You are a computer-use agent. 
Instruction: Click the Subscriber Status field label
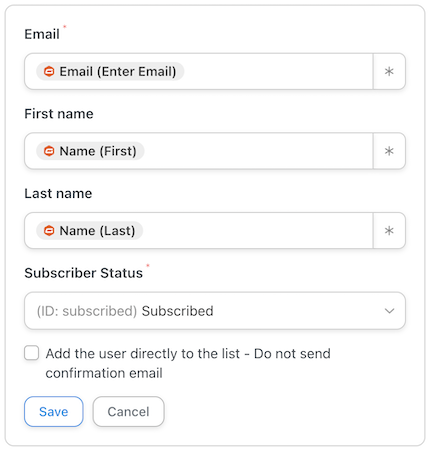(x=84, y=273)
